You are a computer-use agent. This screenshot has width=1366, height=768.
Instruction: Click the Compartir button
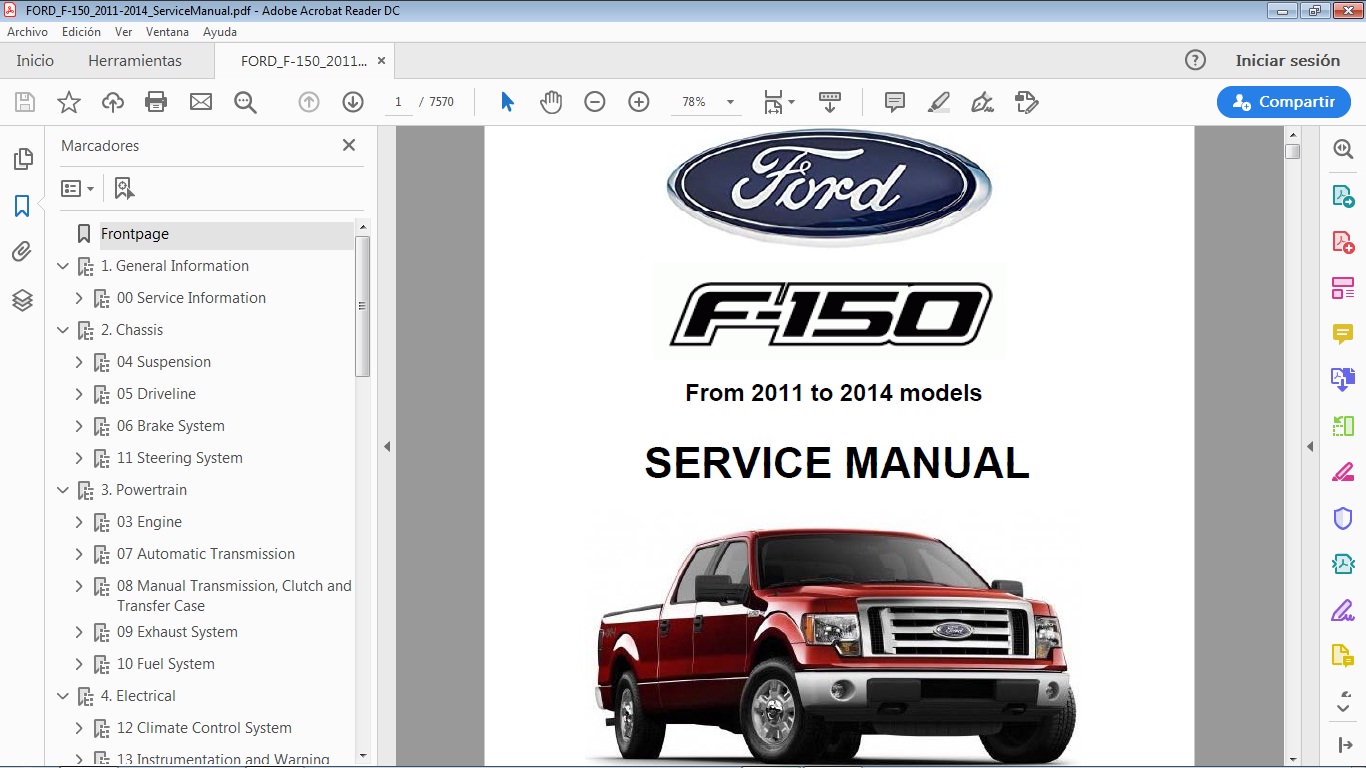click(1283, 101)
